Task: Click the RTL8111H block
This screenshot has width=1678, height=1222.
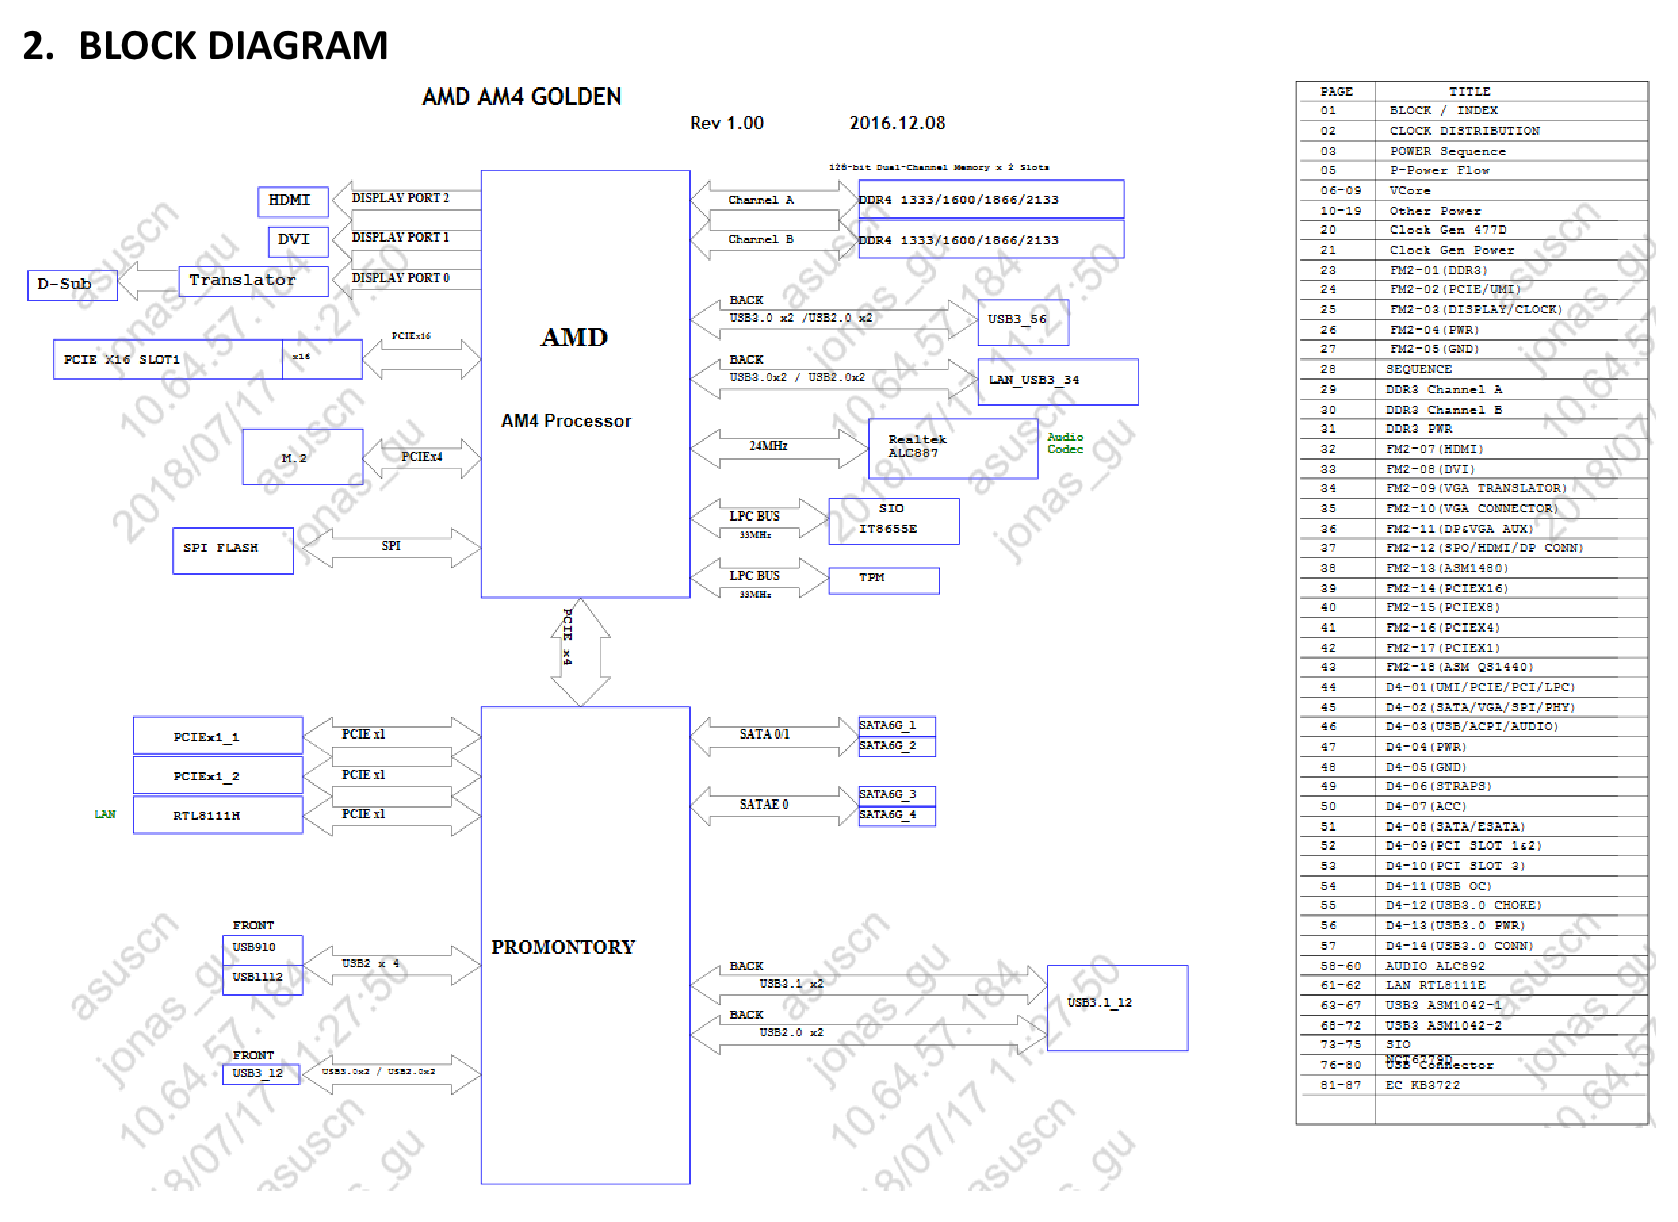Action: tap(218, 815)
